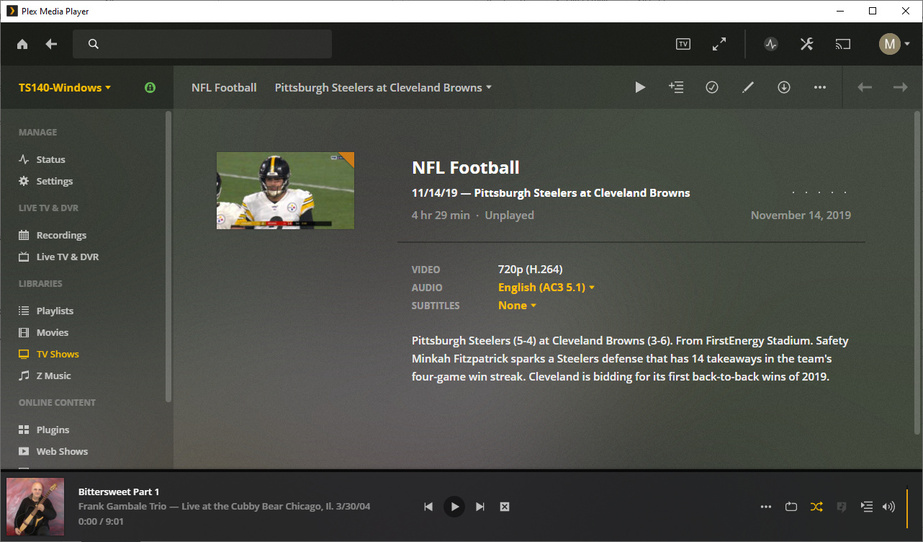Go to the Plex home screen
This screenshot has height=542, width=923.
(22, 44)
